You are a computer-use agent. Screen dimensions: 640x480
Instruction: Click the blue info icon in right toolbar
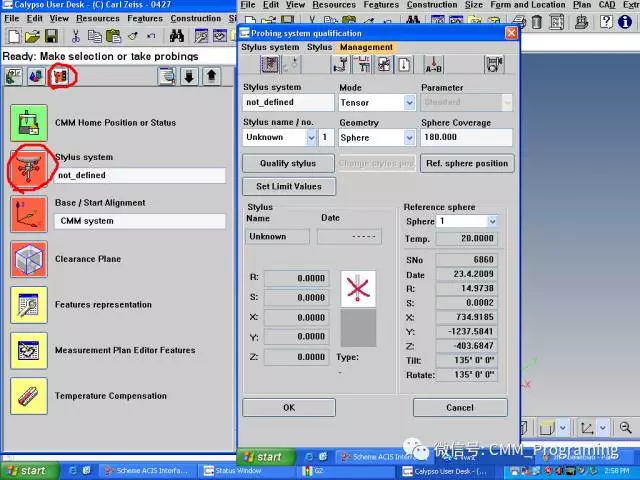(625, 21)
